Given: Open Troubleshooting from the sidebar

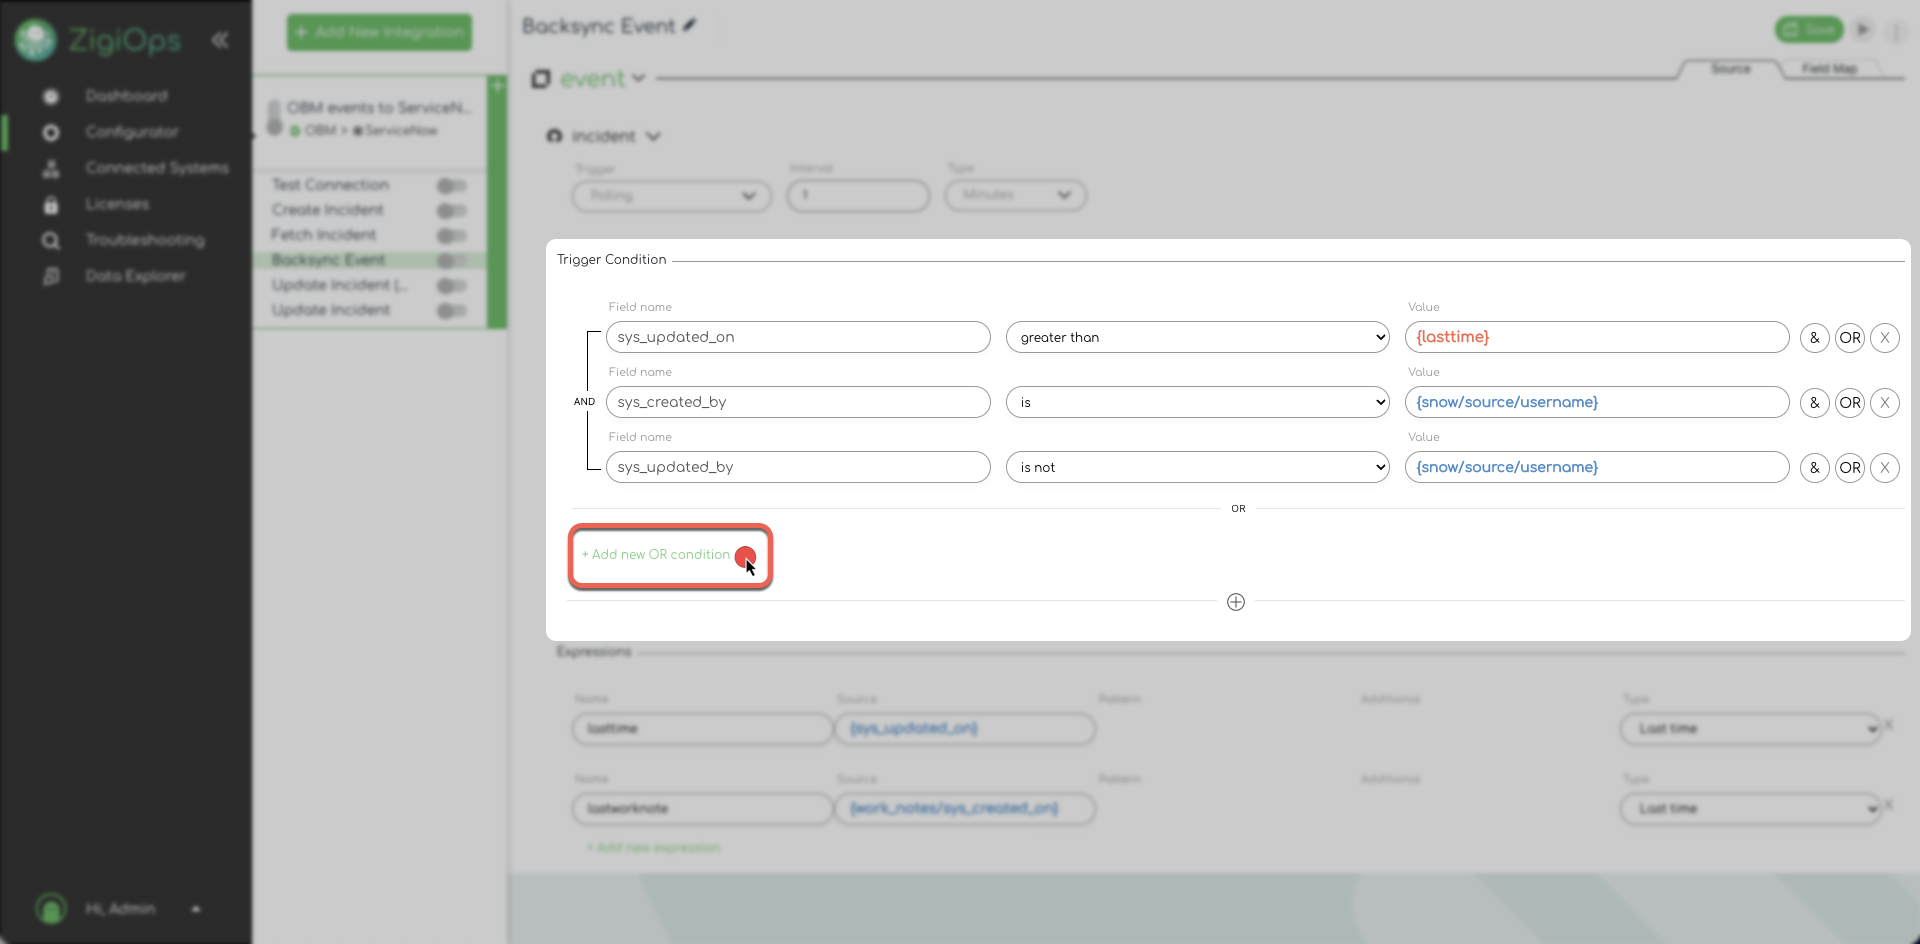Looking at the screenshot, I should tap(144, 240).
